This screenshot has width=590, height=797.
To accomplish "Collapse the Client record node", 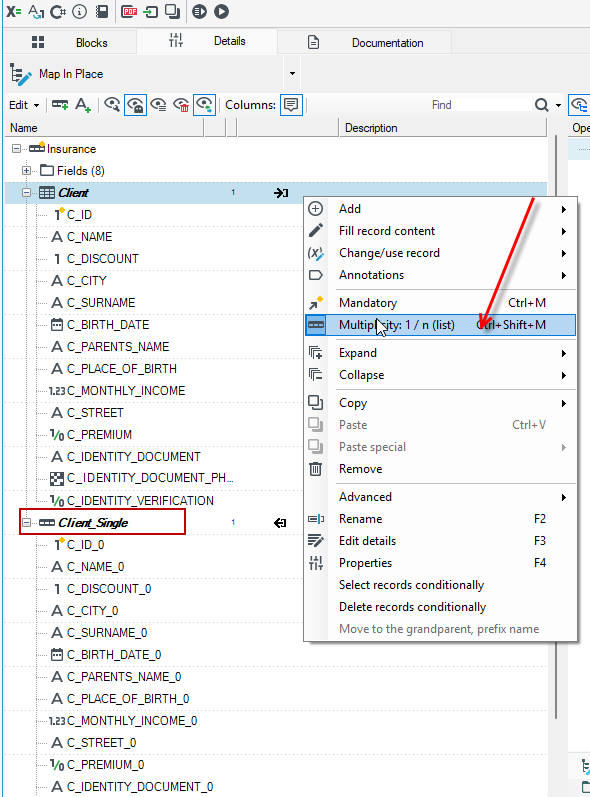I will pos(26,193).
